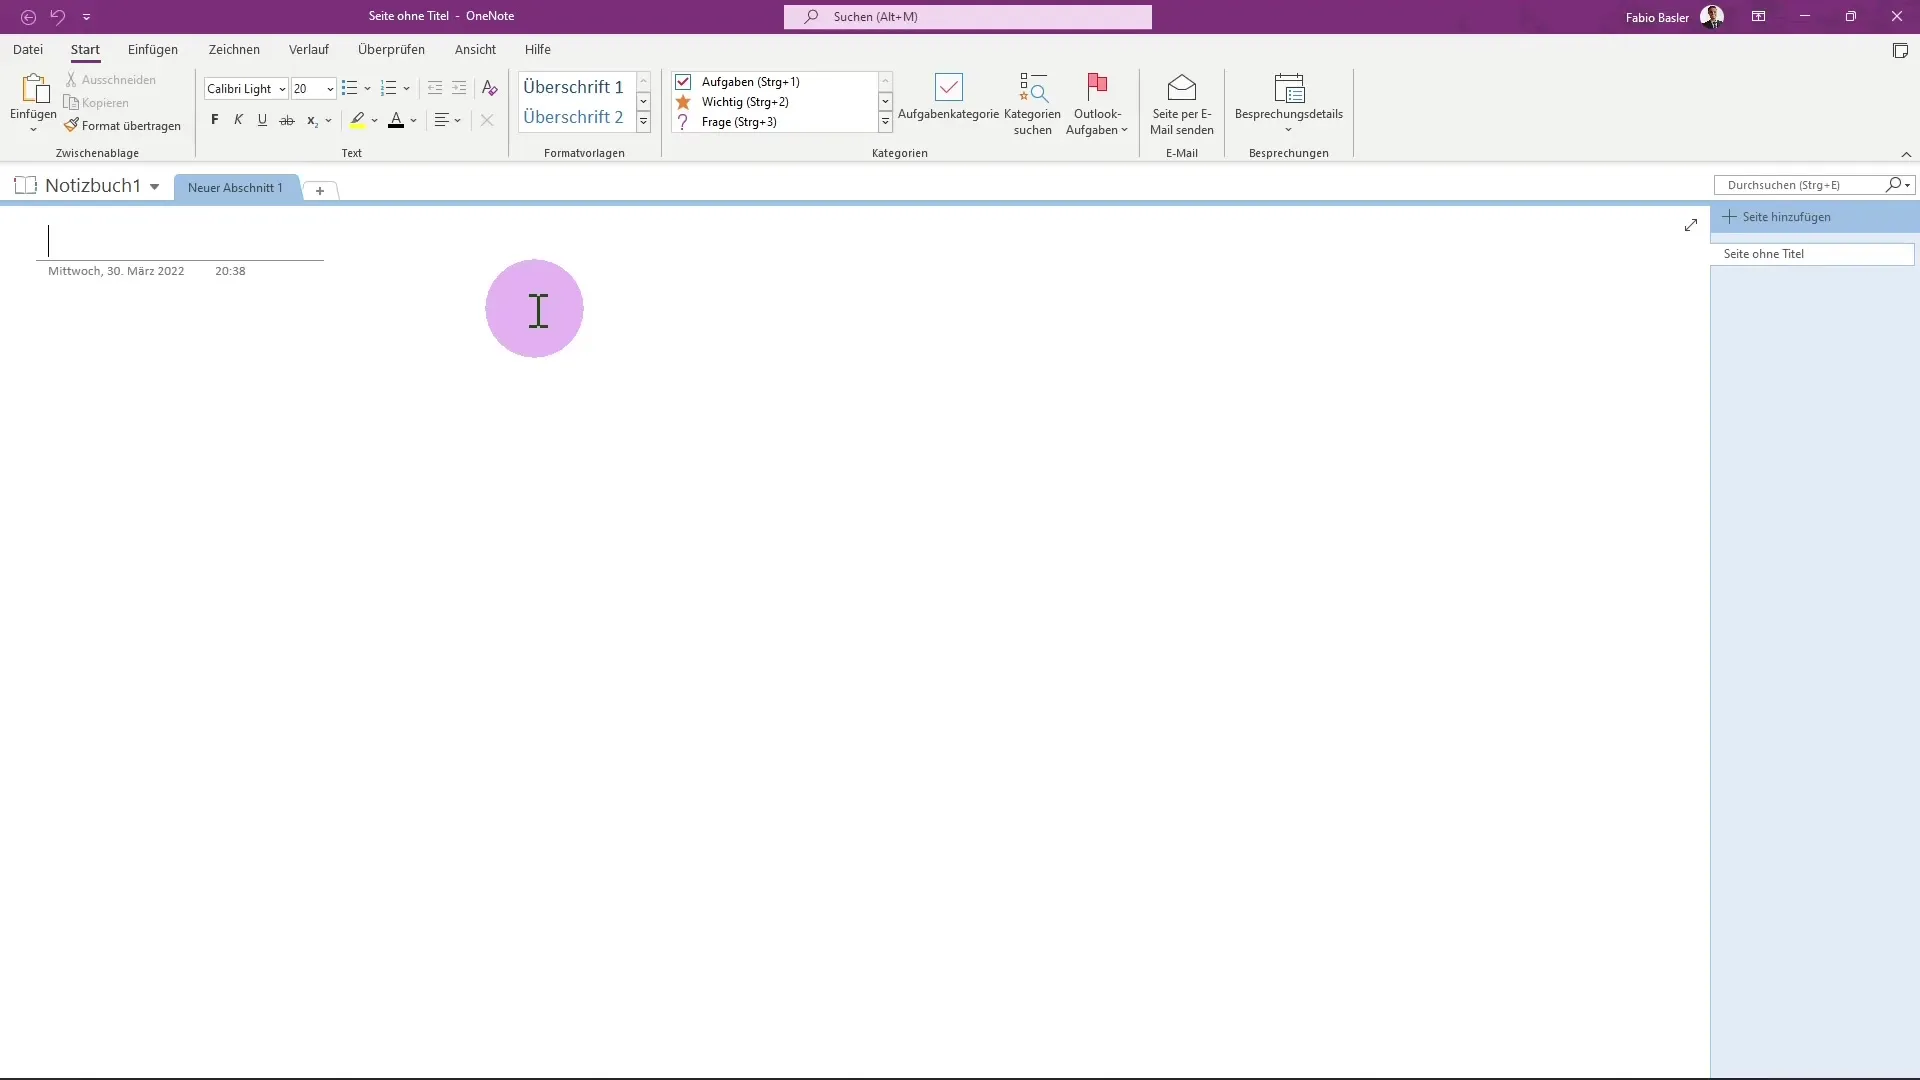The width and height of the screenshot is (1920, 1080).
Task: Open highlight color dropdown arrow
Action: pyautogui.click(x=375, y=121)
